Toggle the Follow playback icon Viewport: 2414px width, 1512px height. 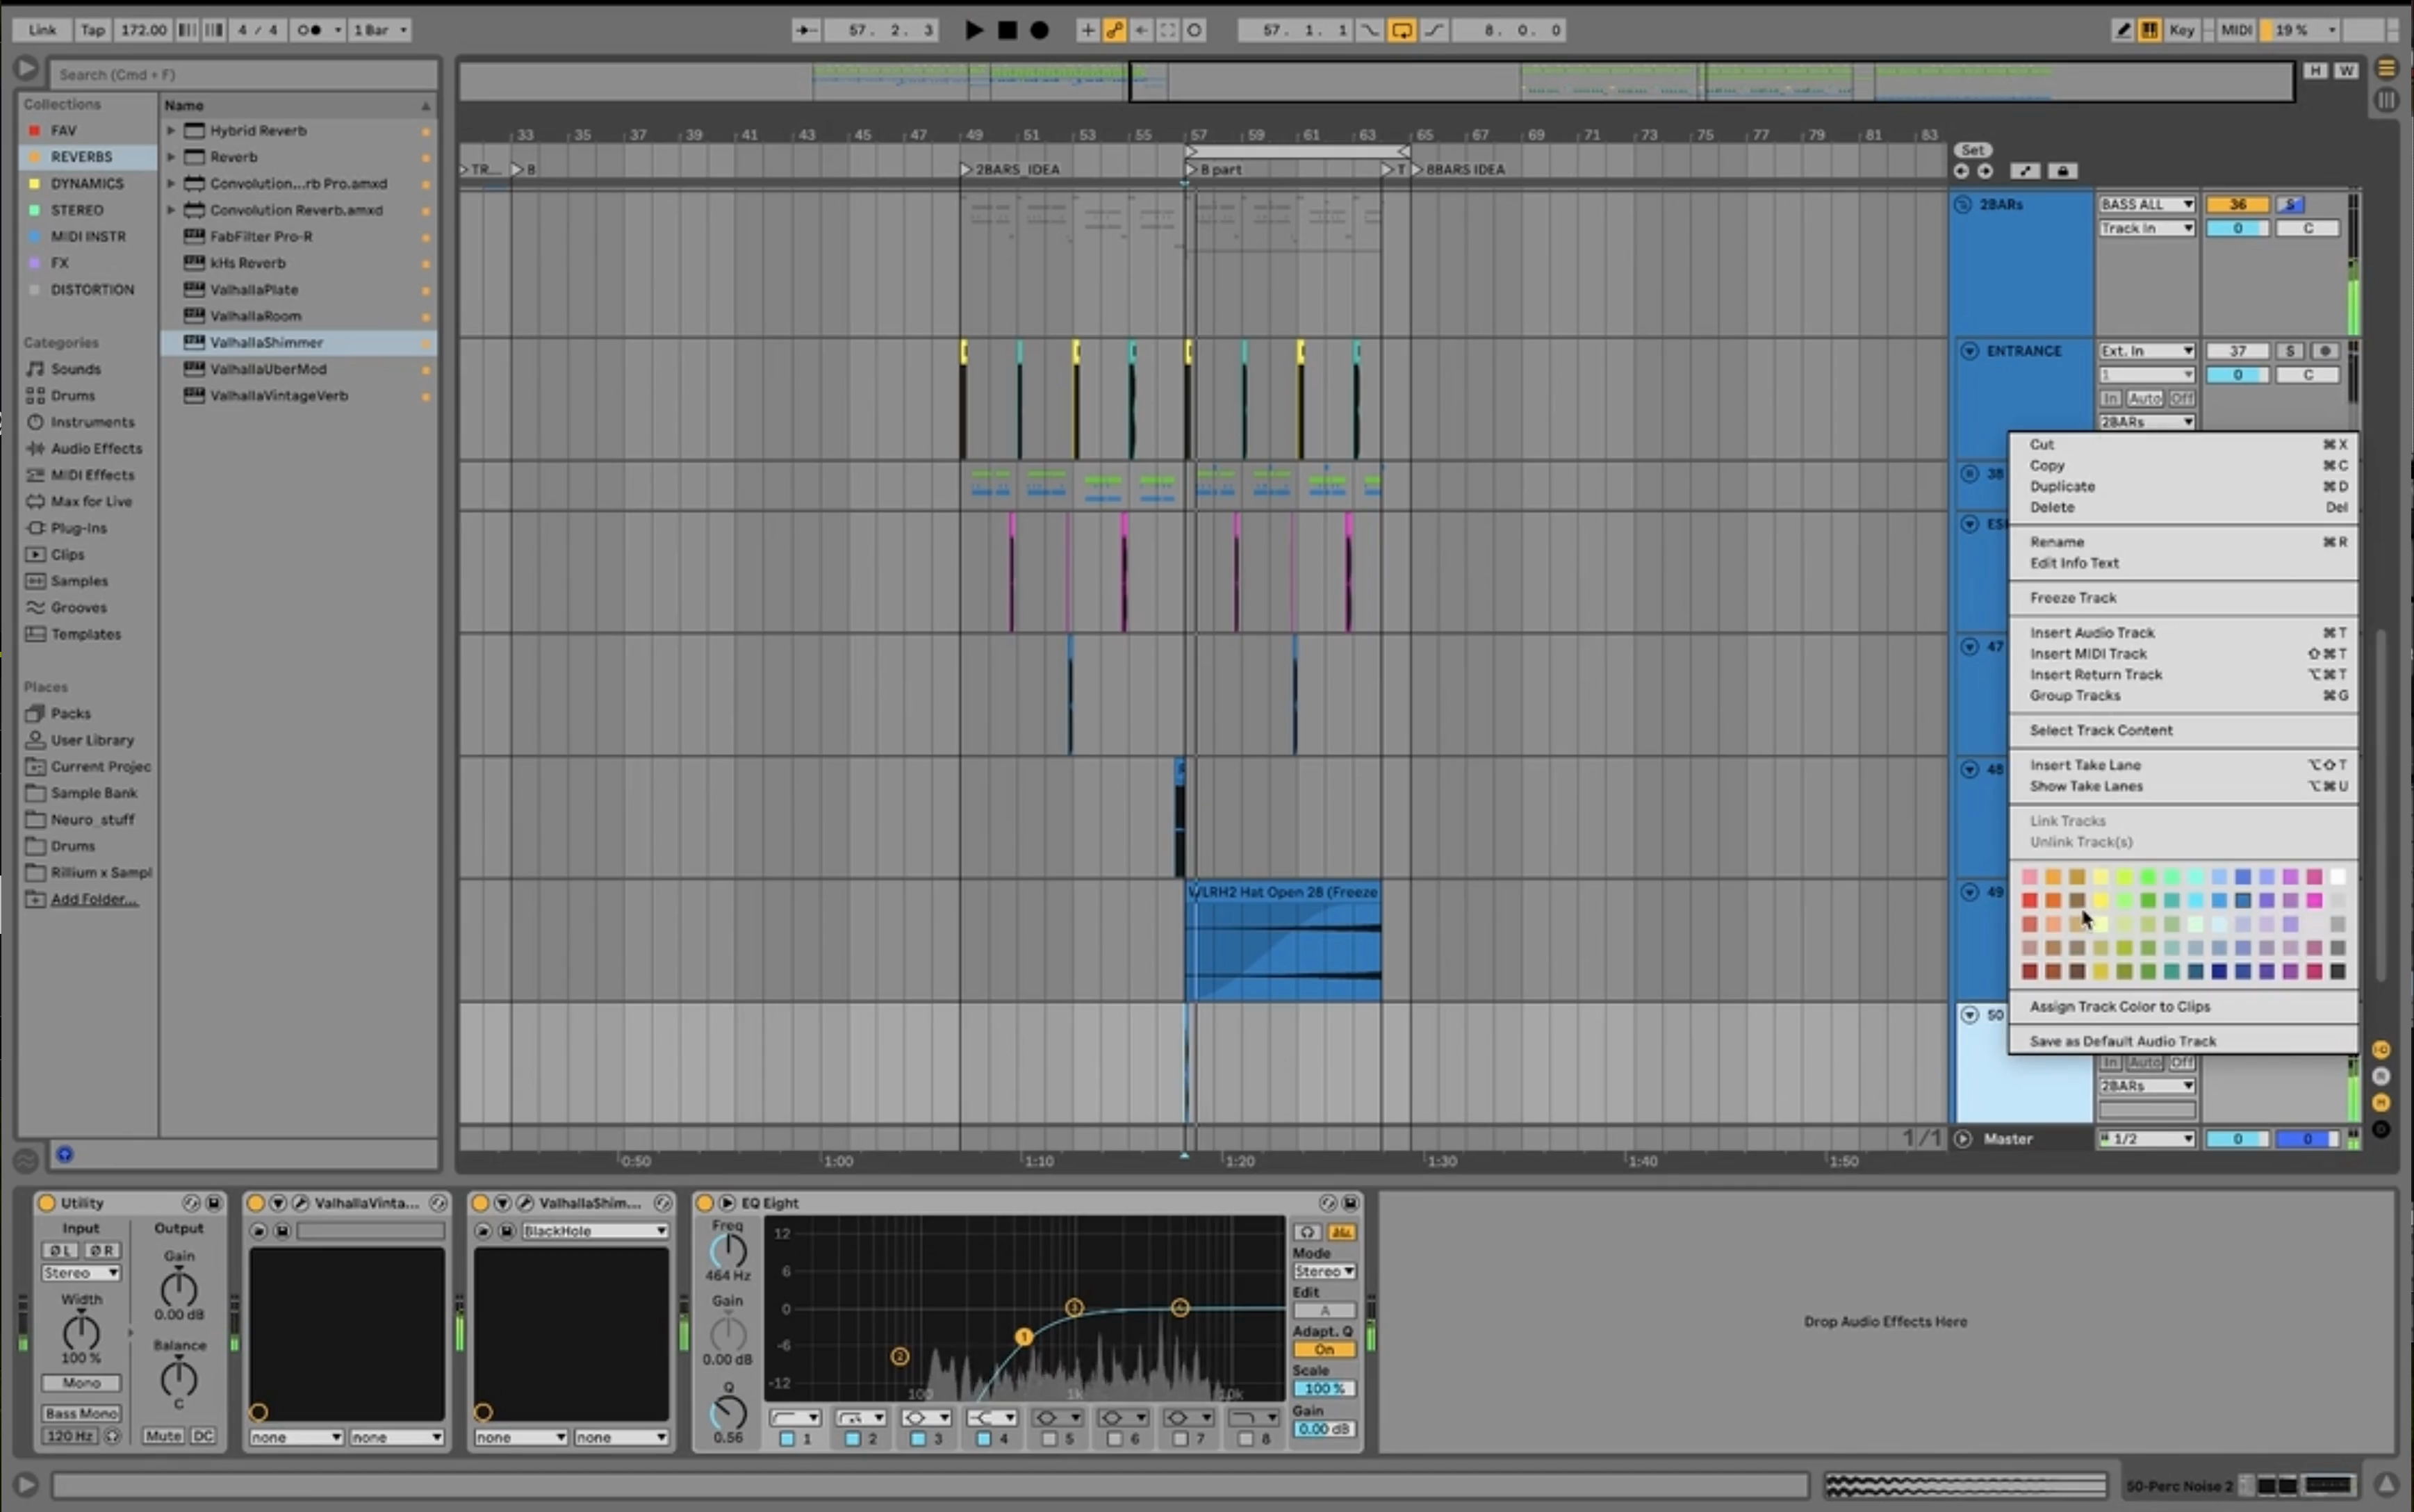click(806, 30)
